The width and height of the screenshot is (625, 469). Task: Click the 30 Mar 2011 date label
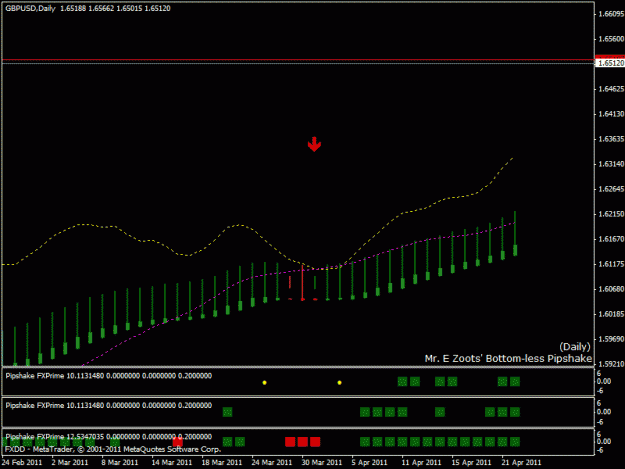pos(322,463)
